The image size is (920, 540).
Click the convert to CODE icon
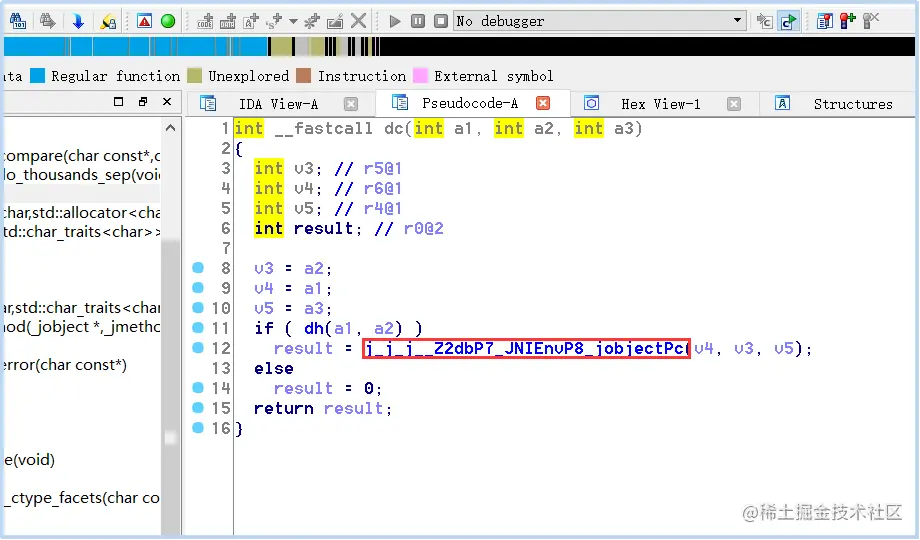pyautogui.click(x=205, y=22)
